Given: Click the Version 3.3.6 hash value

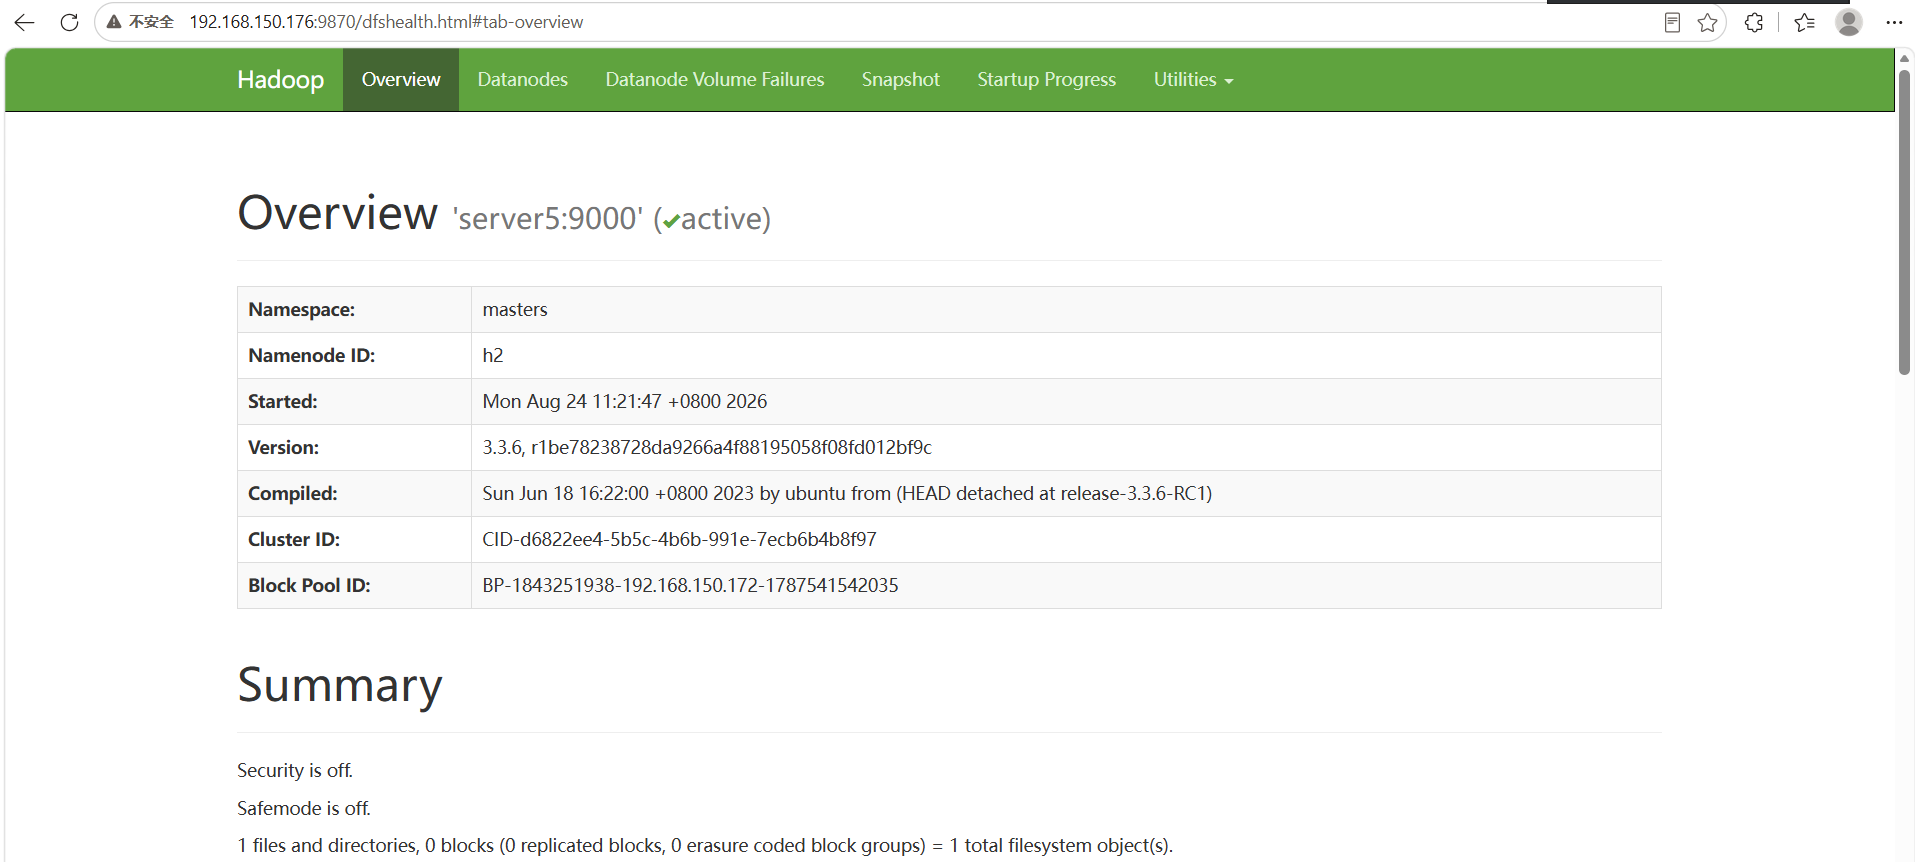Looking at the screenshot, I should coord(707,448).
